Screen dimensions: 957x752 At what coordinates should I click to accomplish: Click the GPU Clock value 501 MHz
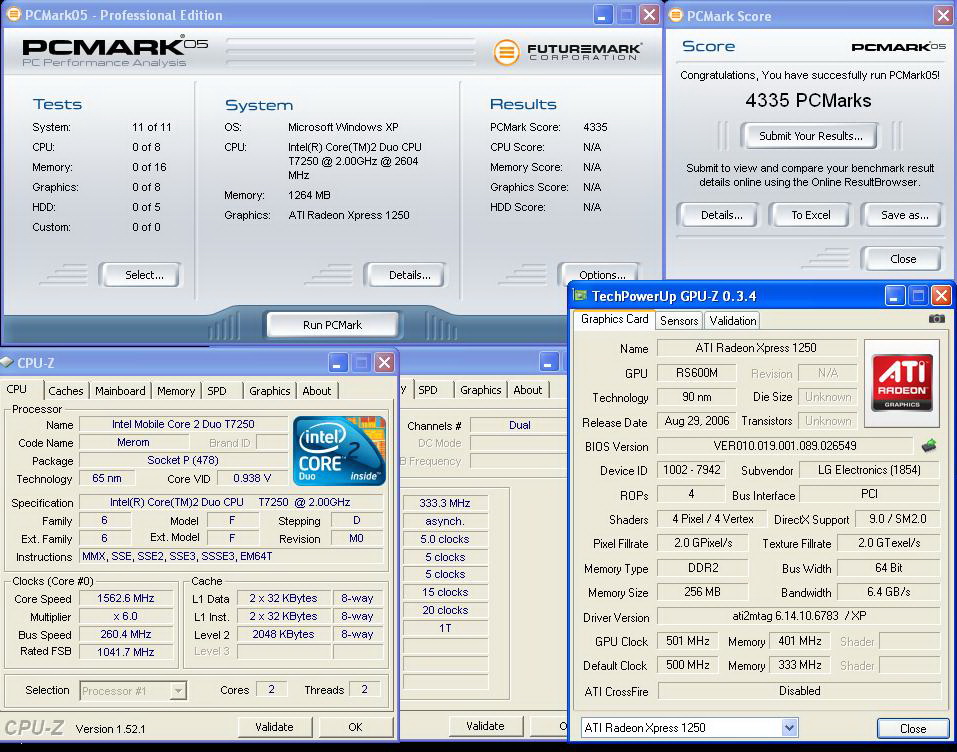tap(688, 641)
